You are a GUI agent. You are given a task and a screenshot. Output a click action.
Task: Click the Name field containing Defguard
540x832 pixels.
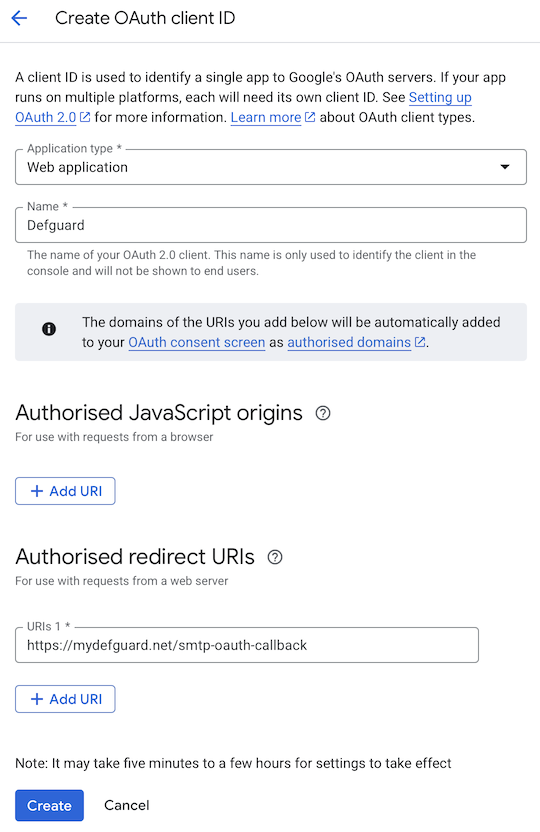[x=271, y=225]
